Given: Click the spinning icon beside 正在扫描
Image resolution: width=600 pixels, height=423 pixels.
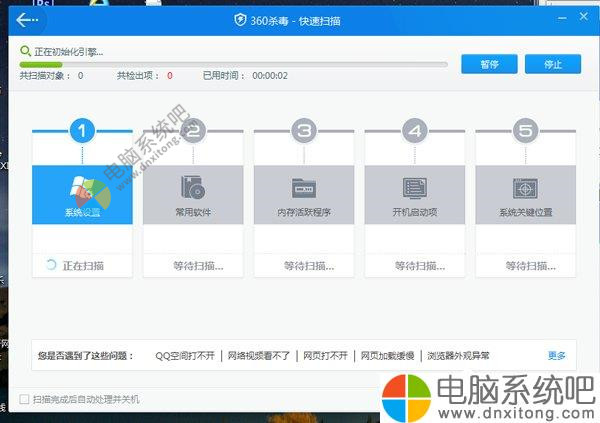Looking at the screenshot, I should click(51, 265).
